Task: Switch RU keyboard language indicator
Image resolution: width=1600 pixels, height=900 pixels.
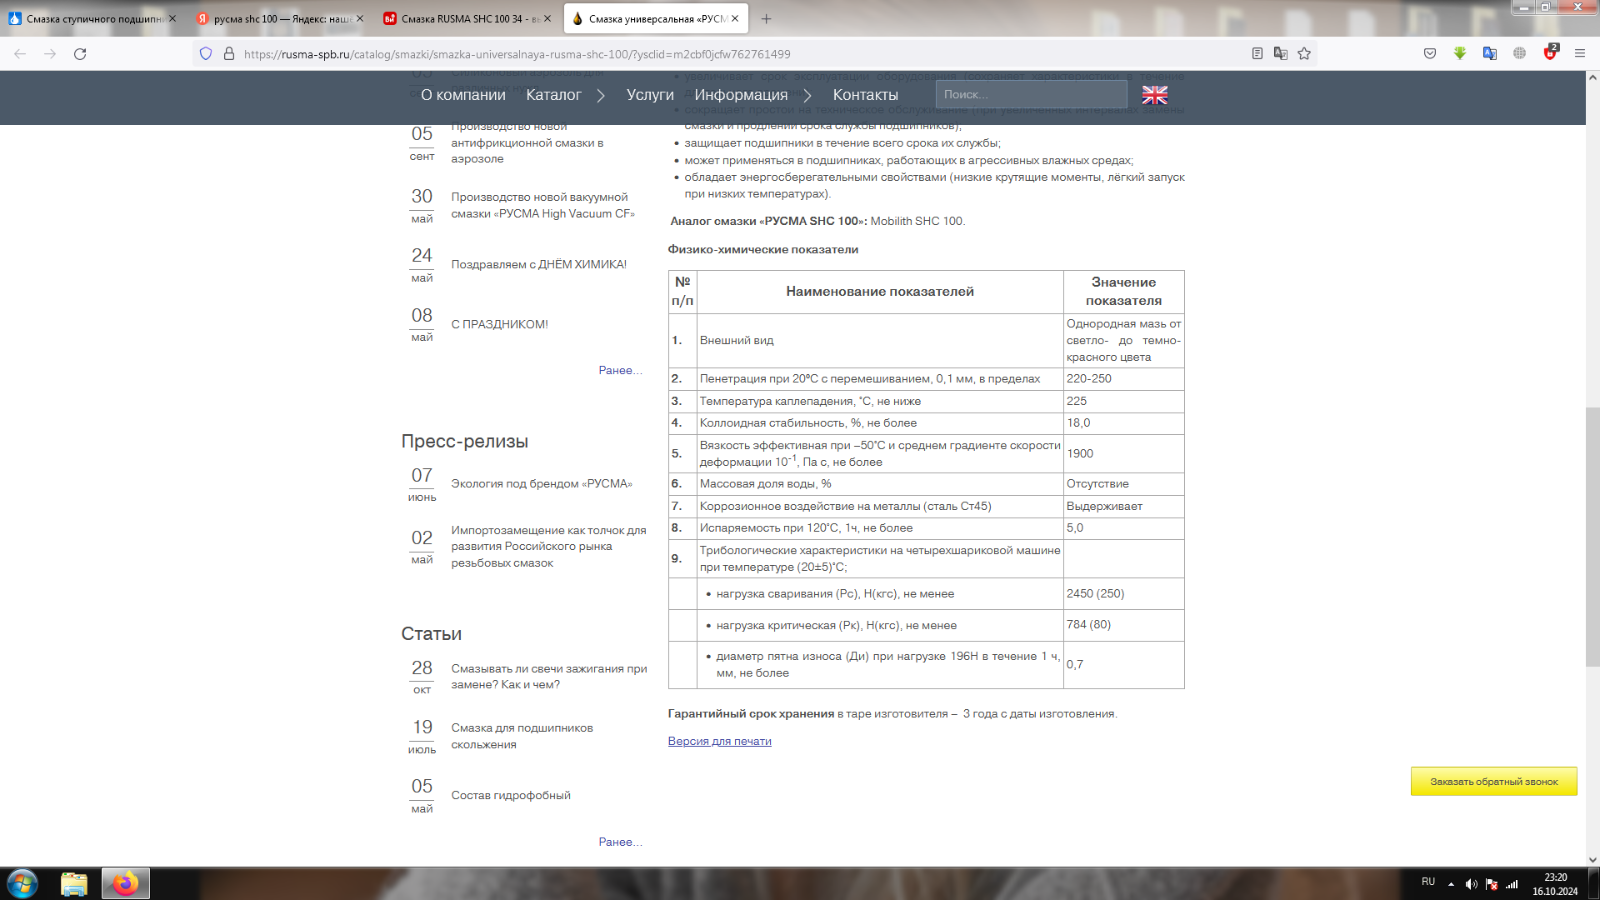Action: [x=1428, y=882]
